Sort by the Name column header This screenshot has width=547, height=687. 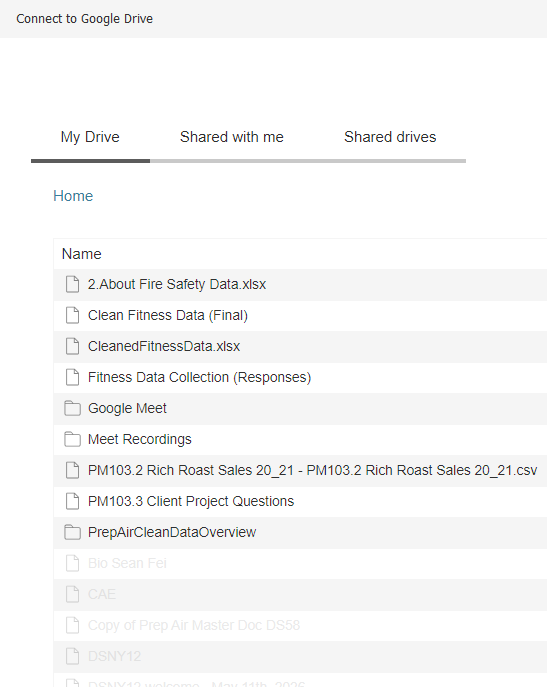82,254
